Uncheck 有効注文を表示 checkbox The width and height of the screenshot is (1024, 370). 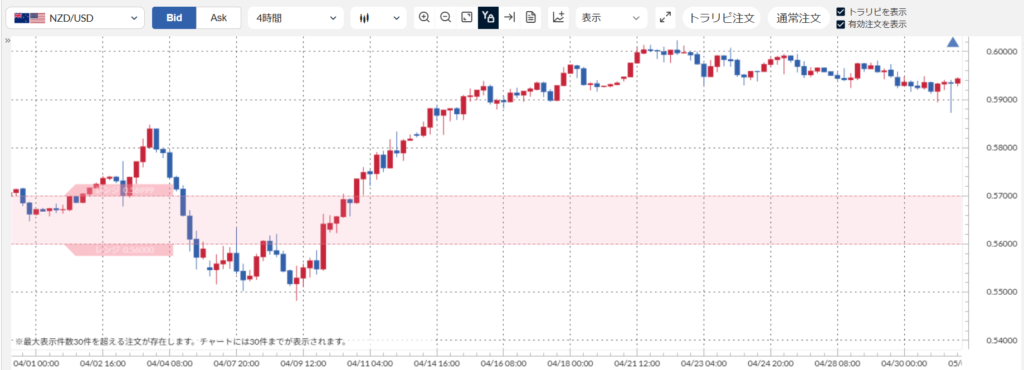840,24
